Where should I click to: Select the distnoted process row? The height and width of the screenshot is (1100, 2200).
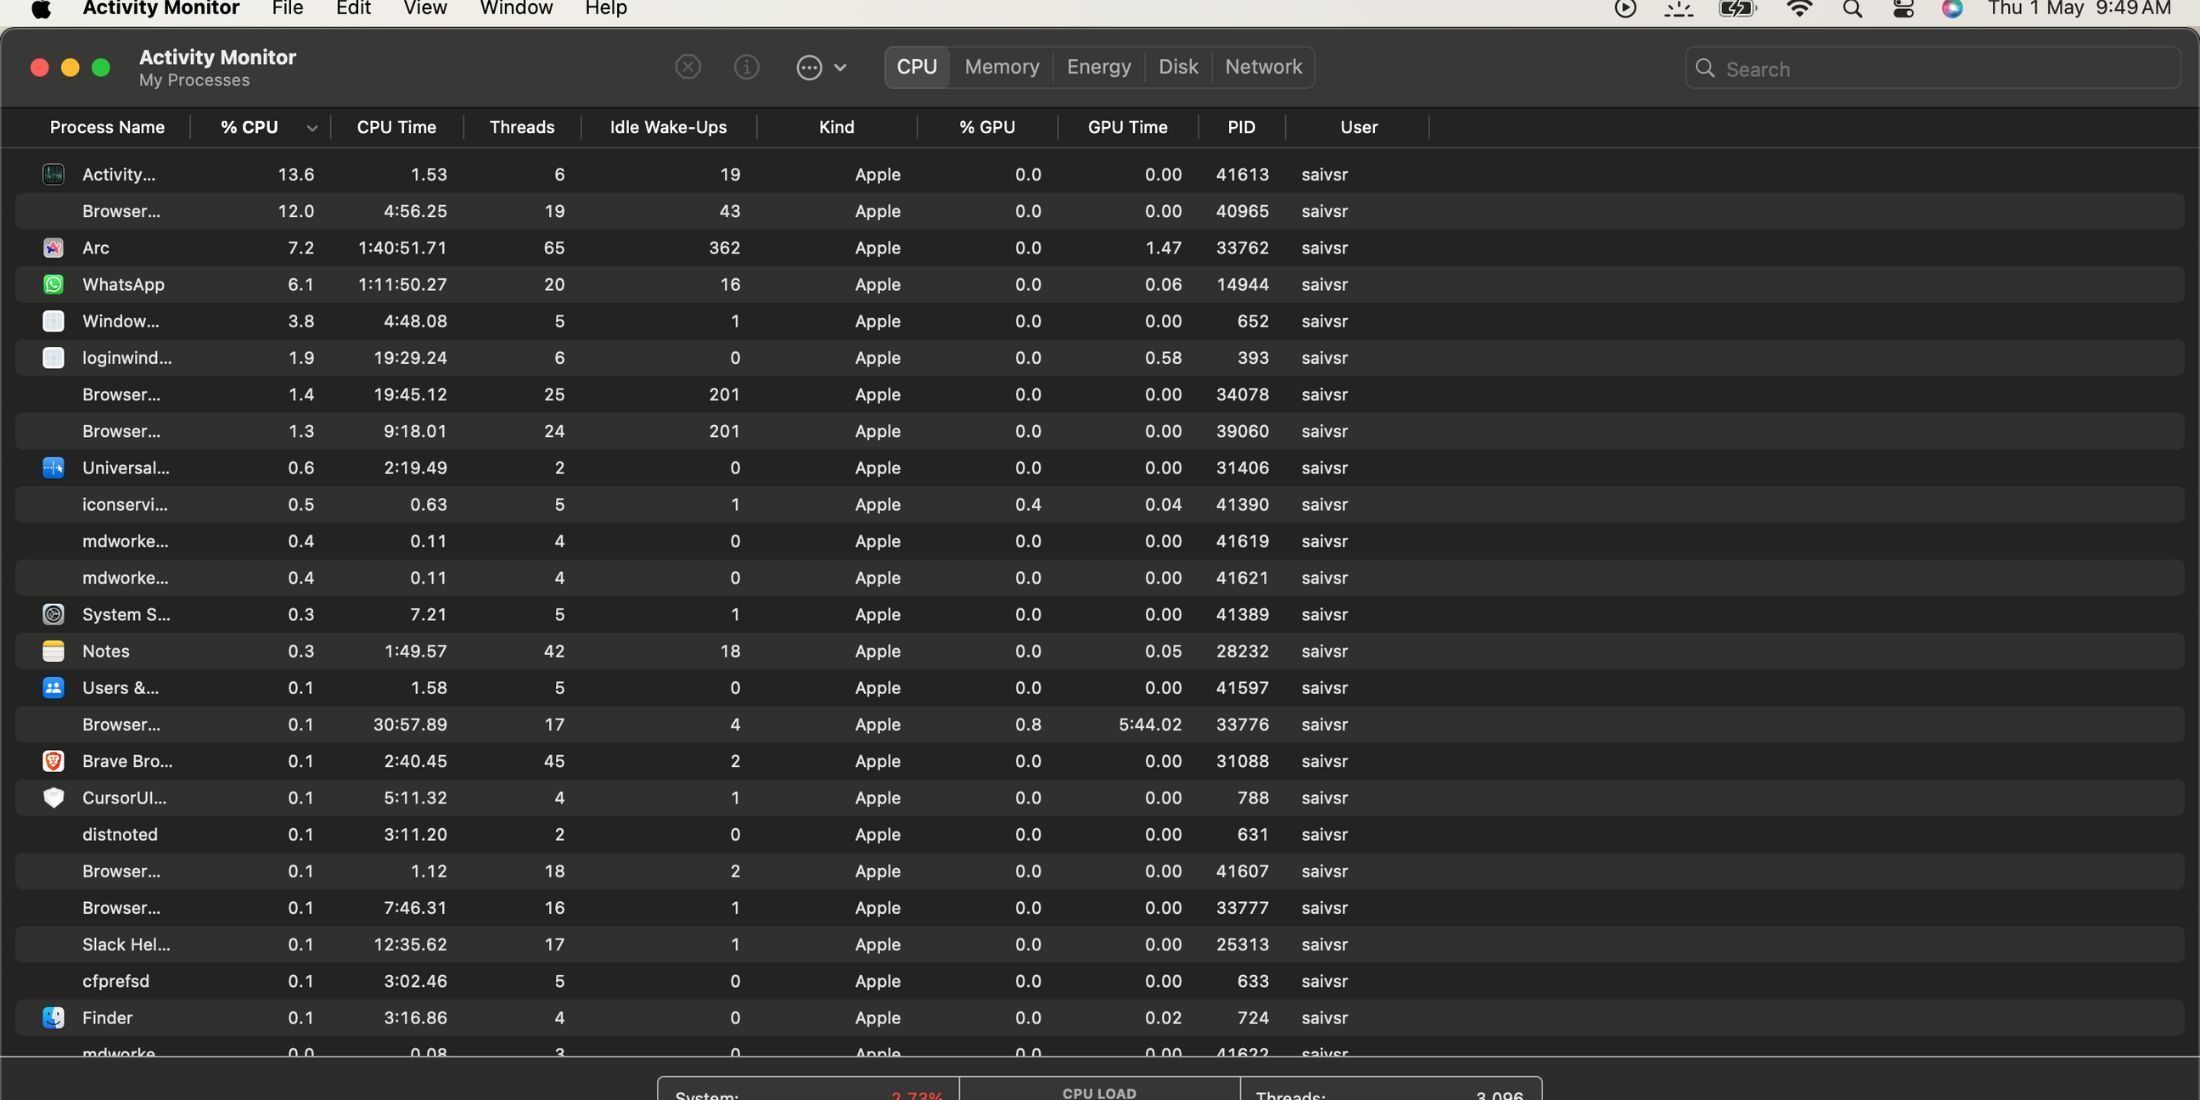[x=1099, y=834]
